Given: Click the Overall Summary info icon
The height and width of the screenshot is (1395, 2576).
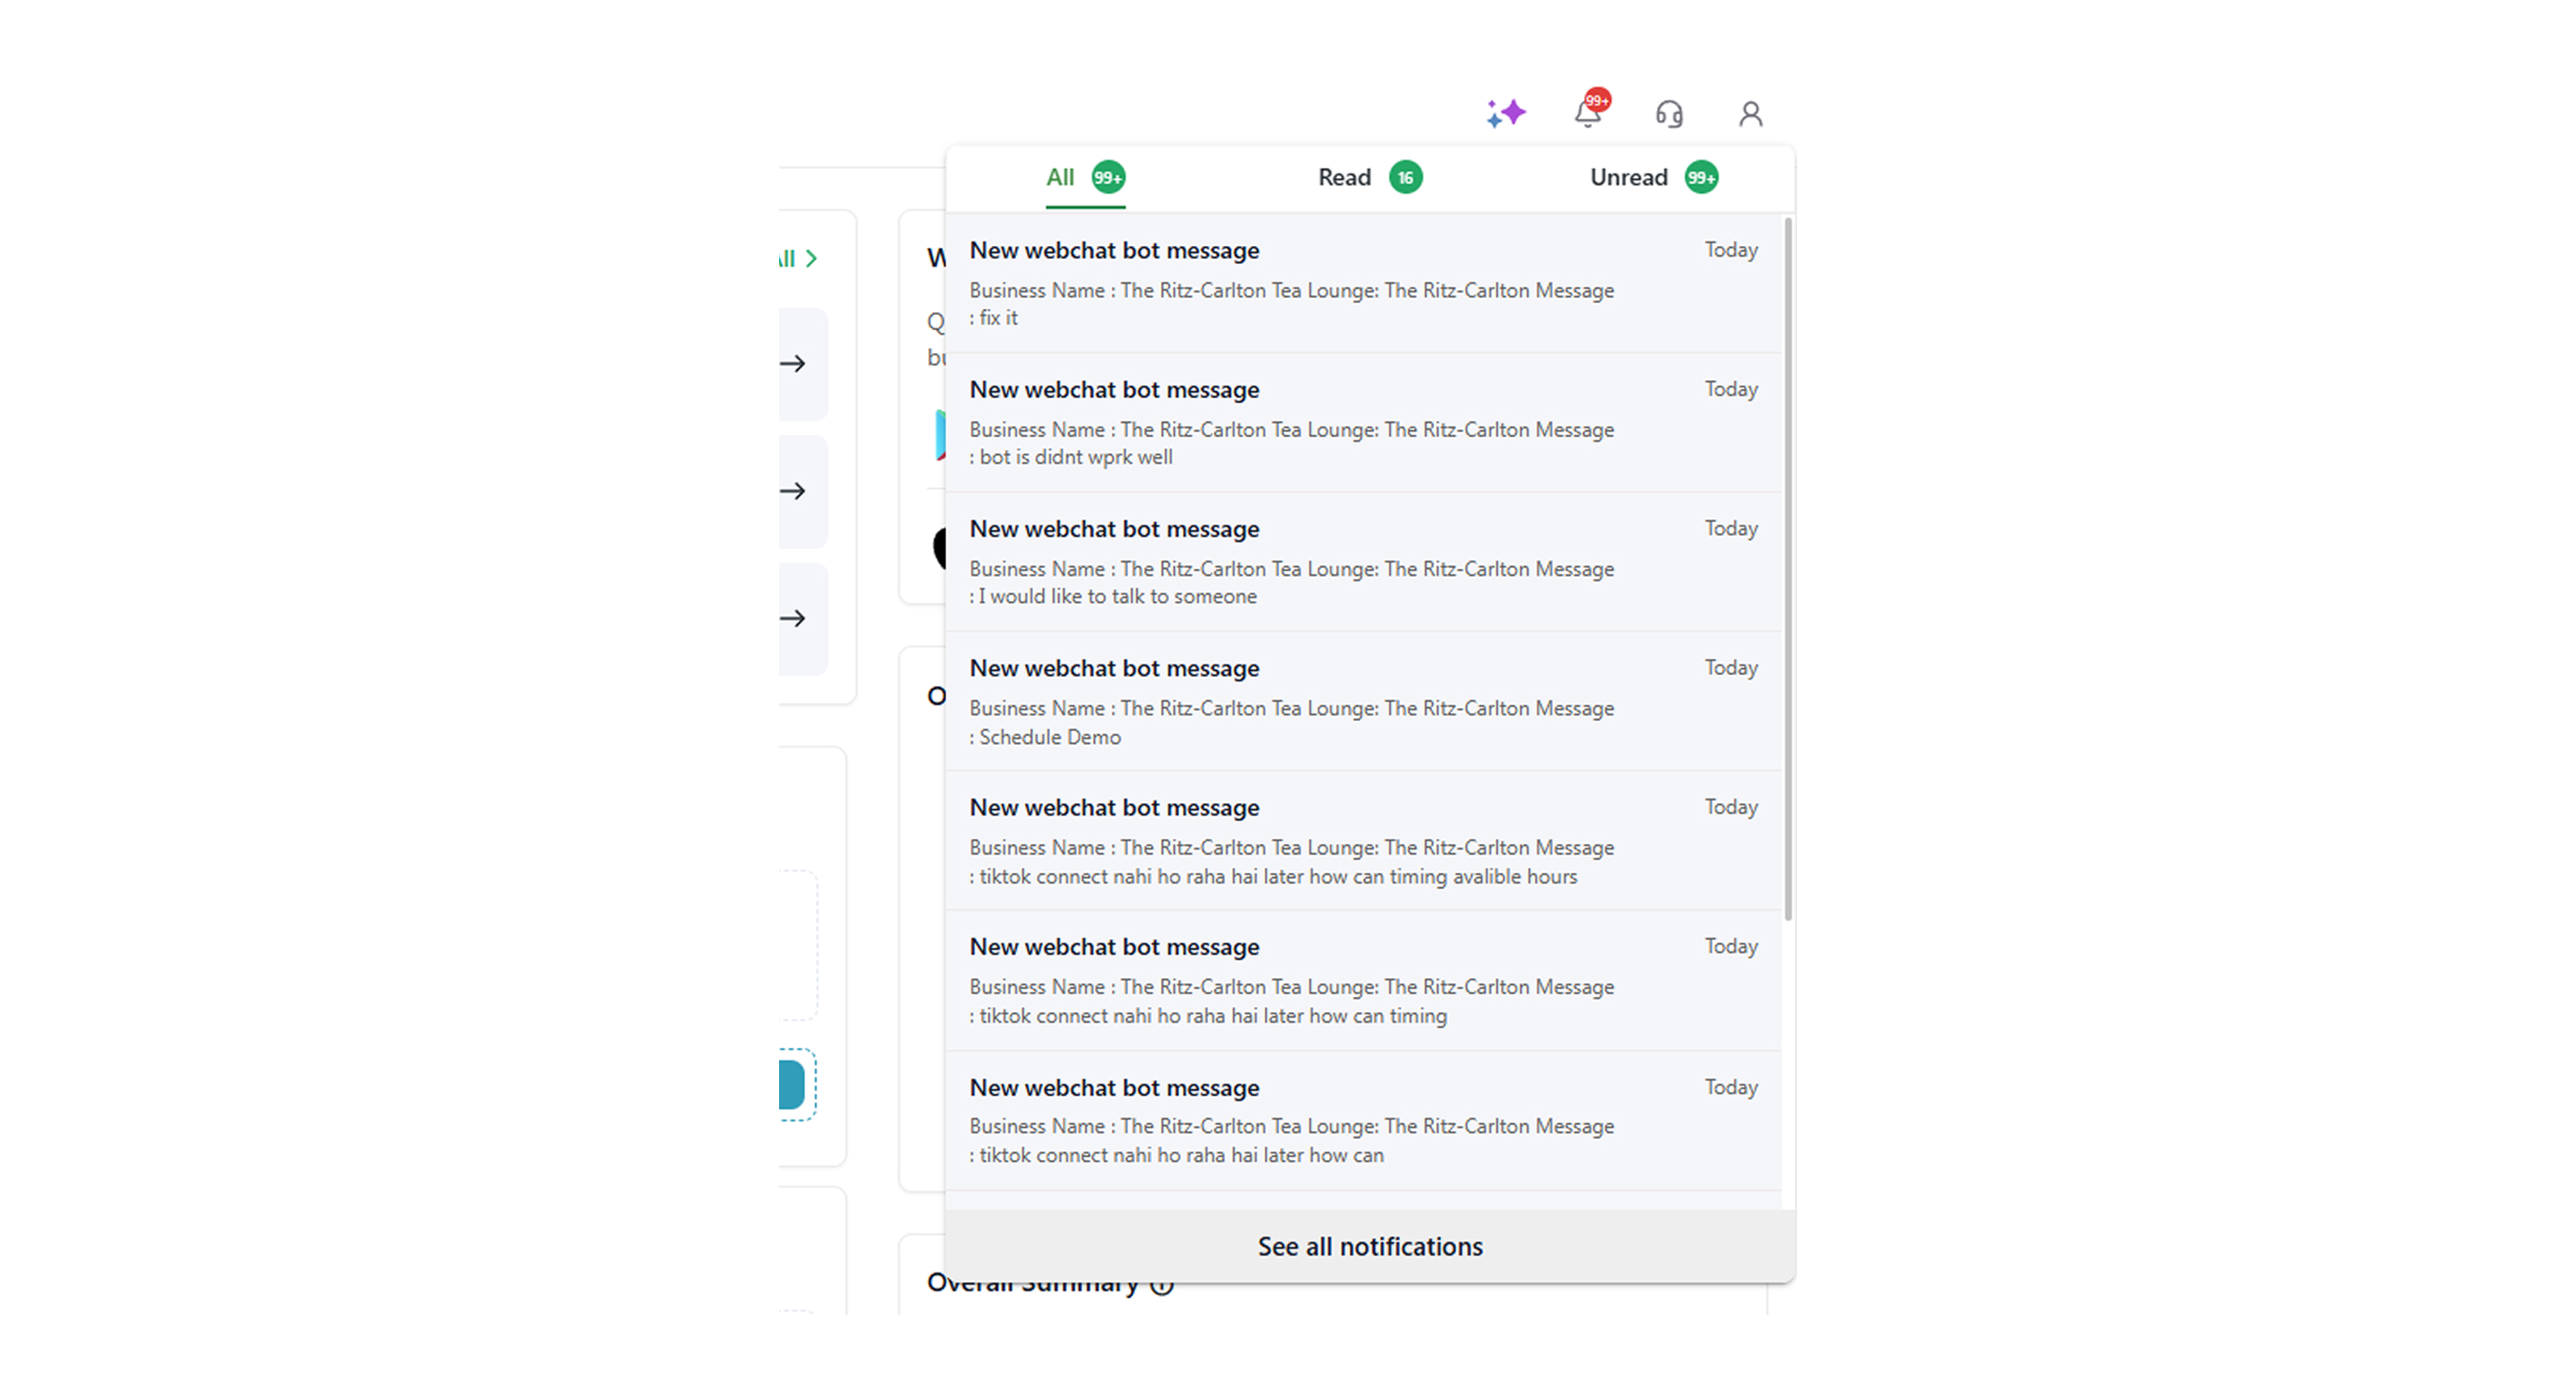Looking at the screenshot, I should [1161, 1288].
